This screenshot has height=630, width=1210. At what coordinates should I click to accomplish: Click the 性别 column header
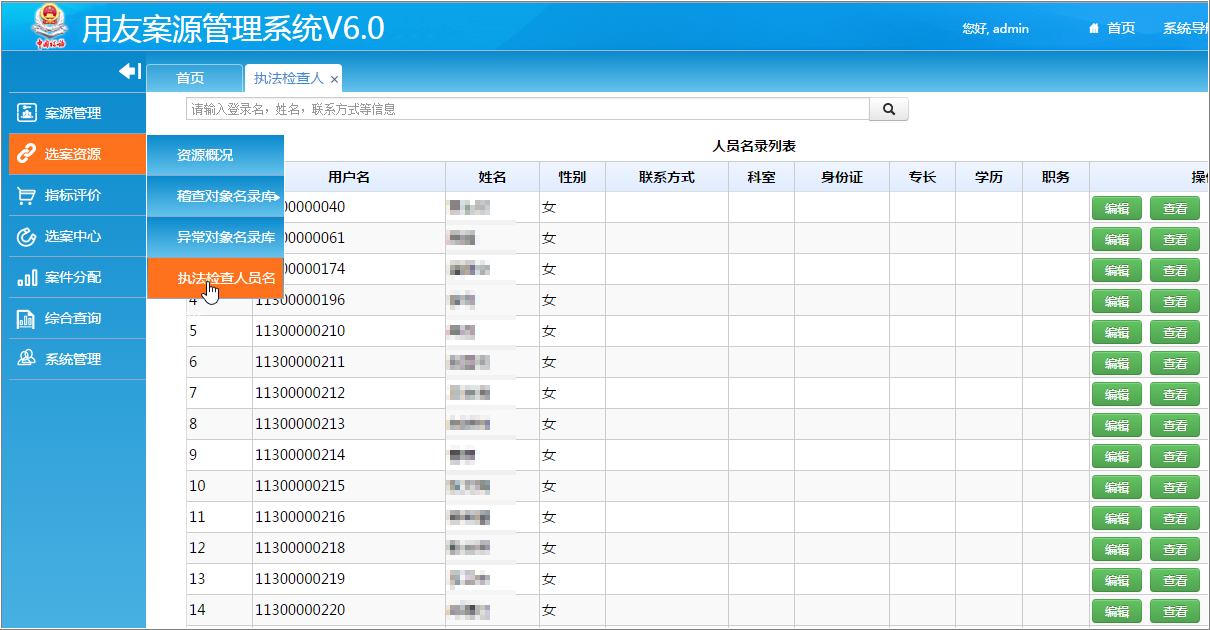point(572,177)
